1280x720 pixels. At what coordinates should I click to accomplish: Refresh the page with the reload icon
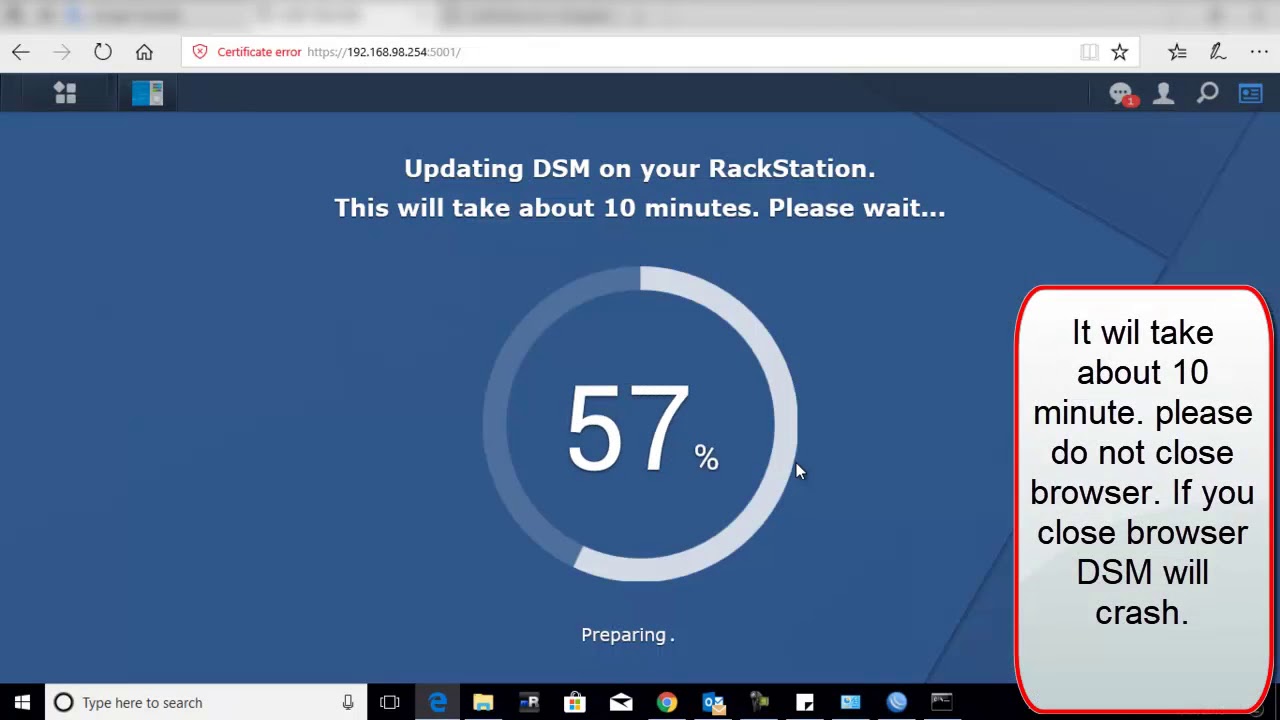(x=103, y=52)
